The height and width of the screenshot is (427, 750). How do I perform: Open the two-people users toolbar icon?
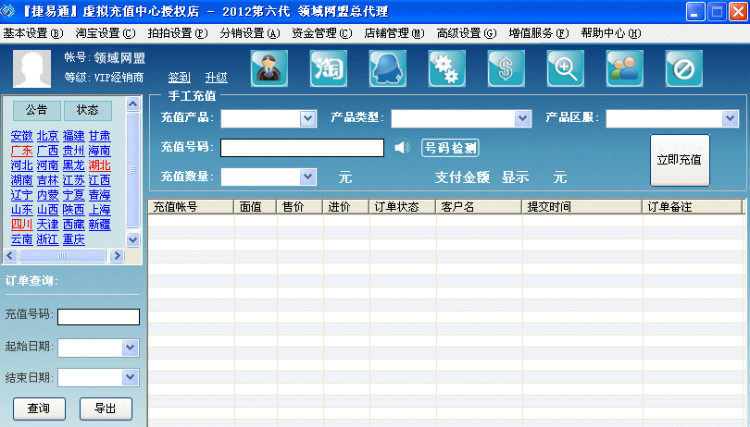click(x=625, y=68)
